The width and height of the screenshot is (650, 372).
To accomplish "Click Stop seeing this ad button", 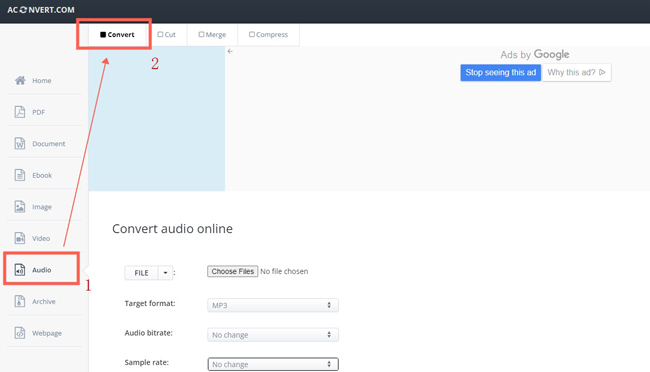I will tap(500, 73).
